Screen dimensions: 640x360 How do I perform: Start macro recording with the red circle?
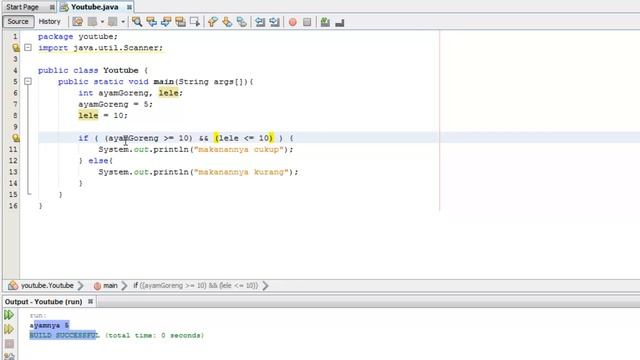[293, 22]
